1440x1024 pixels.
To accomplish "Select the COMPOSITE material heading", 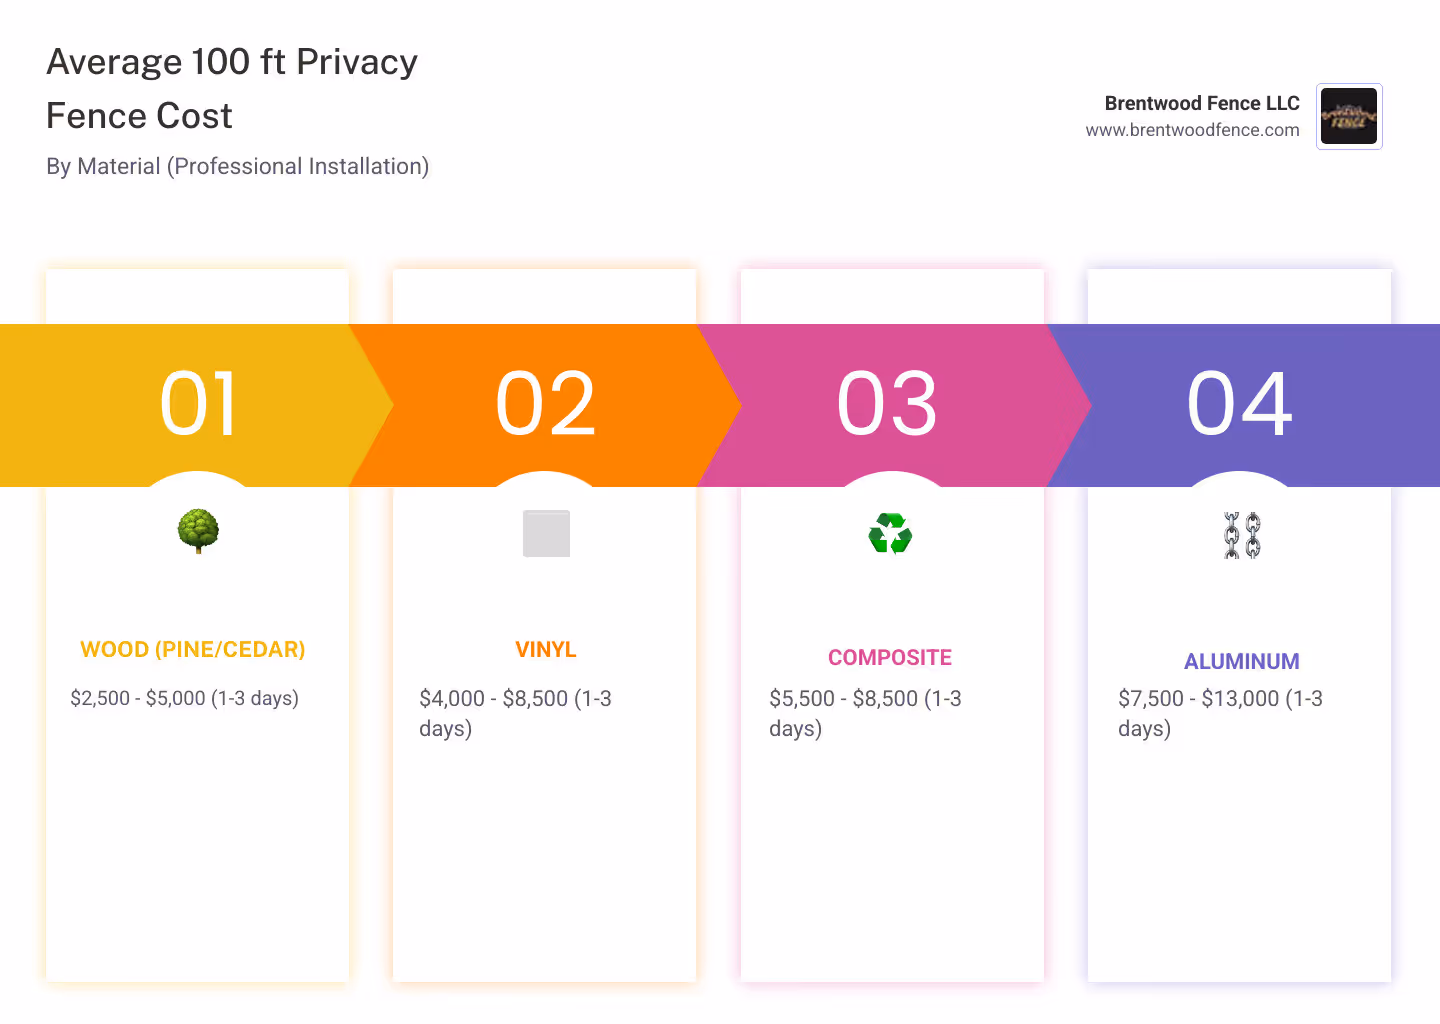I will coord(890,657).
